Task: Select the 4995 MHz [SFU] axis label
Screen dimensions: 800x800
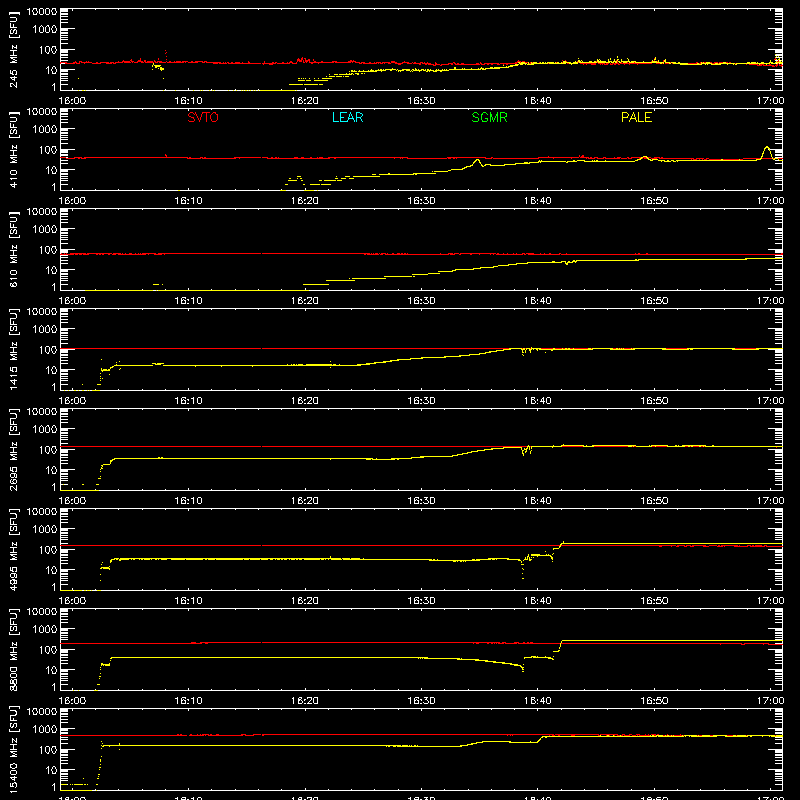Action: (14, 549)
